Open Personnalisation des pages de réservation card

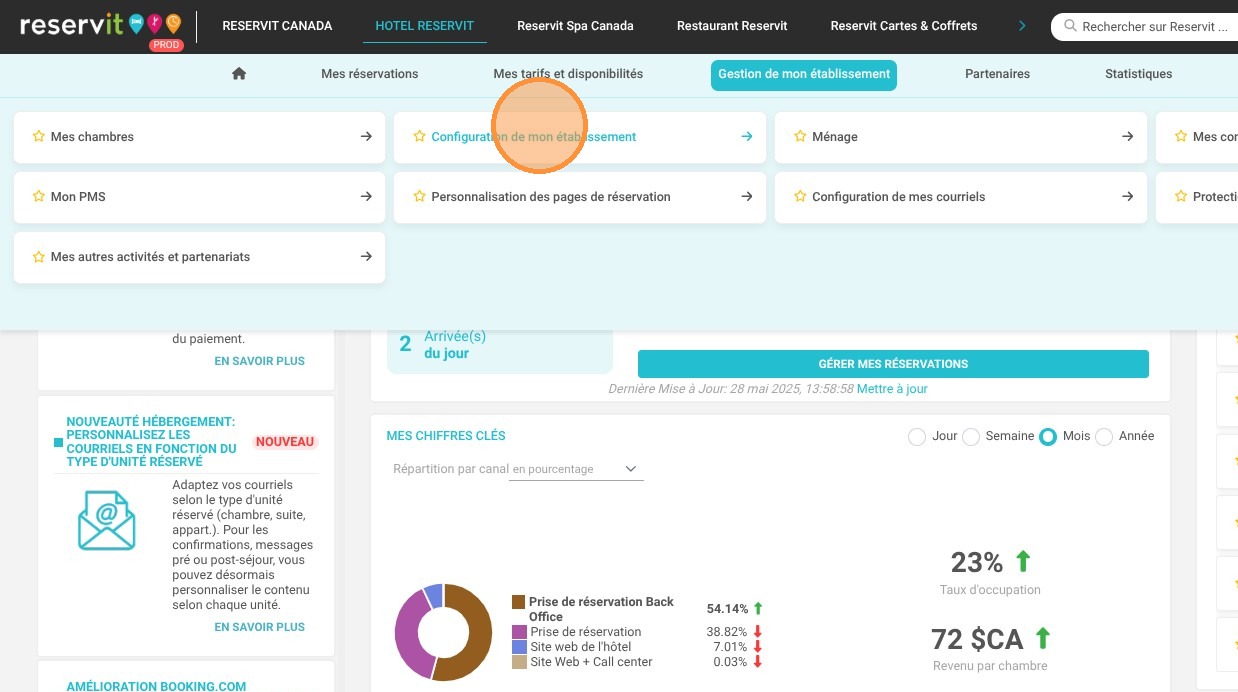[580, 197]
